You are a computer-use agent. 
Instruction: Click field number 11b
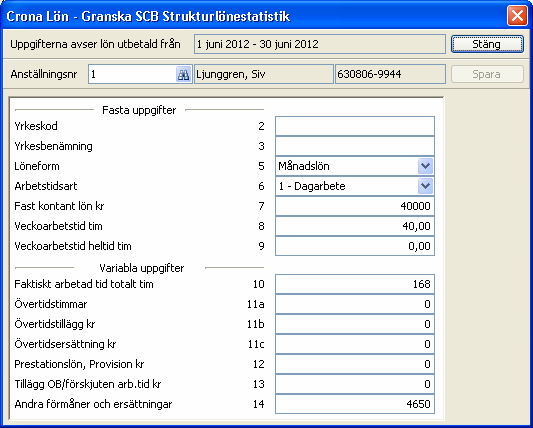click(x=256, y=324)
